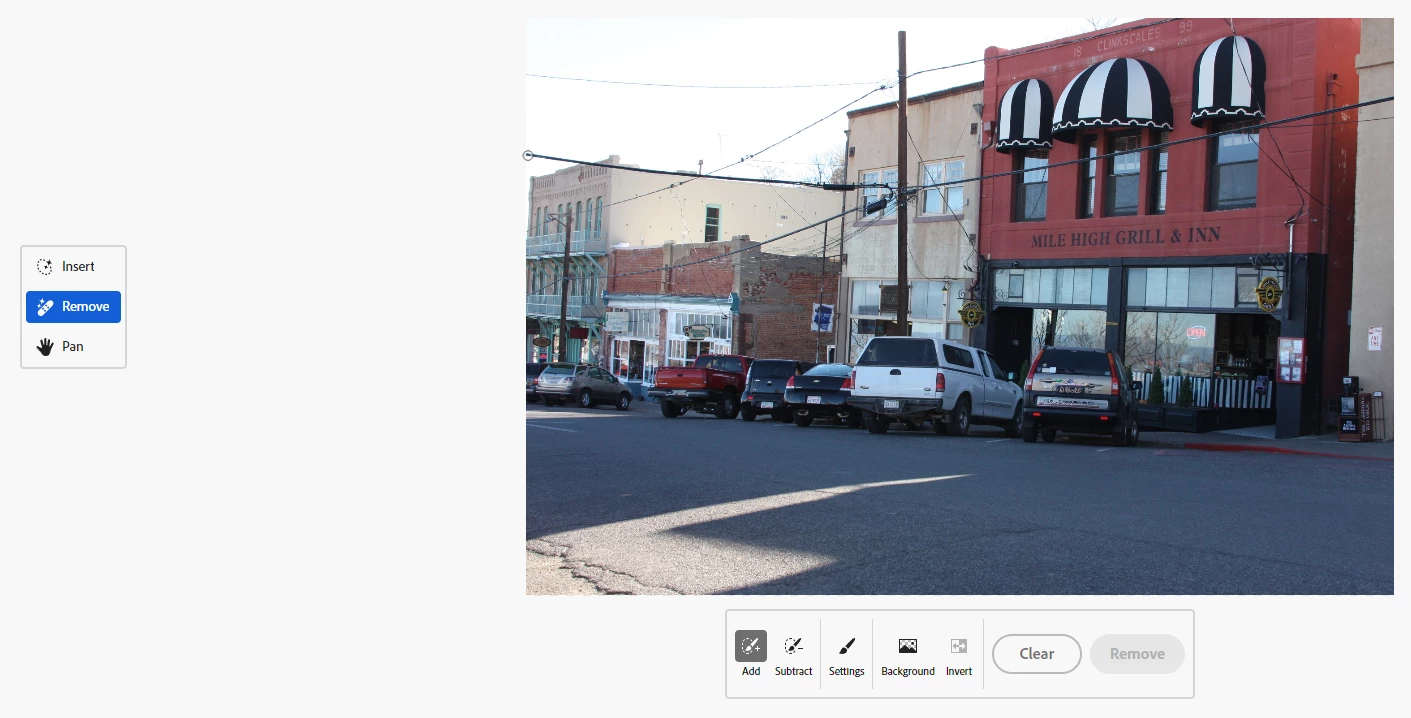Open brush Settings
The image size is (1411, 718).
(846, 654)
